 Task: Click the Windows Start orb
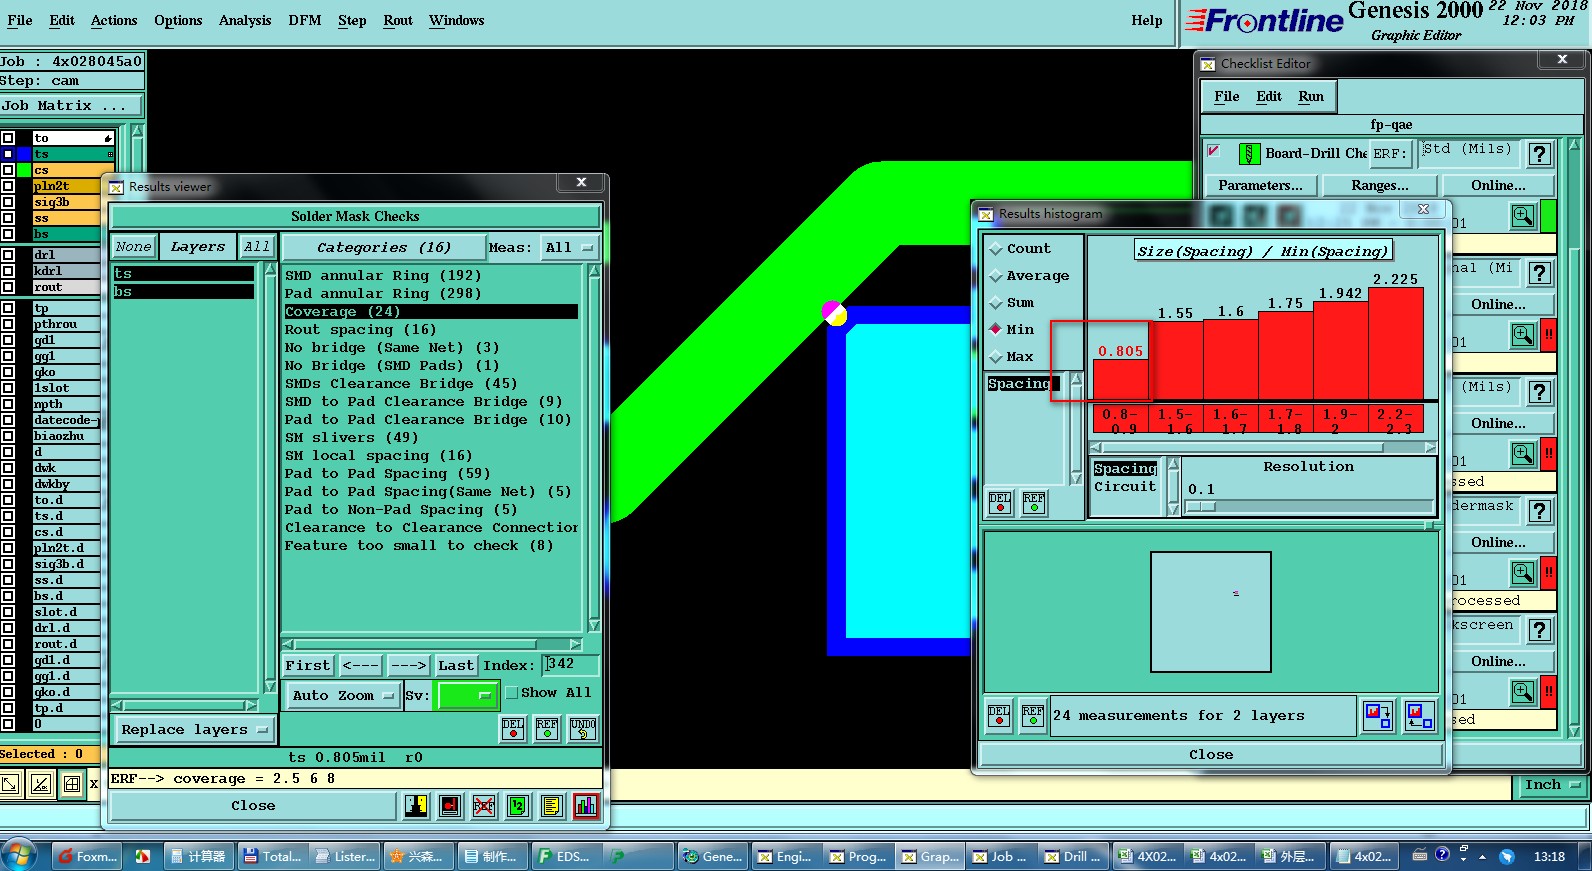tap(19, 856)
